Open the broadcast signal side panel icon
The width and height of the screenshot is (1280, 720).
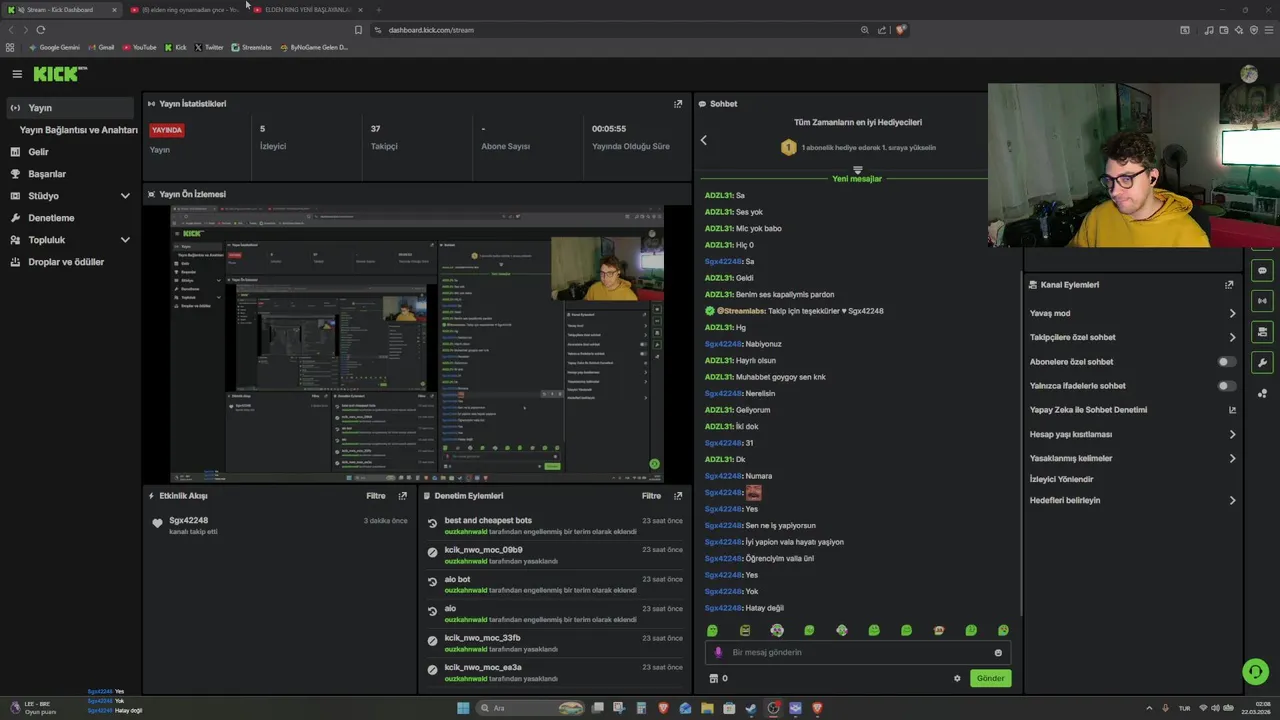coord(1262,301)
